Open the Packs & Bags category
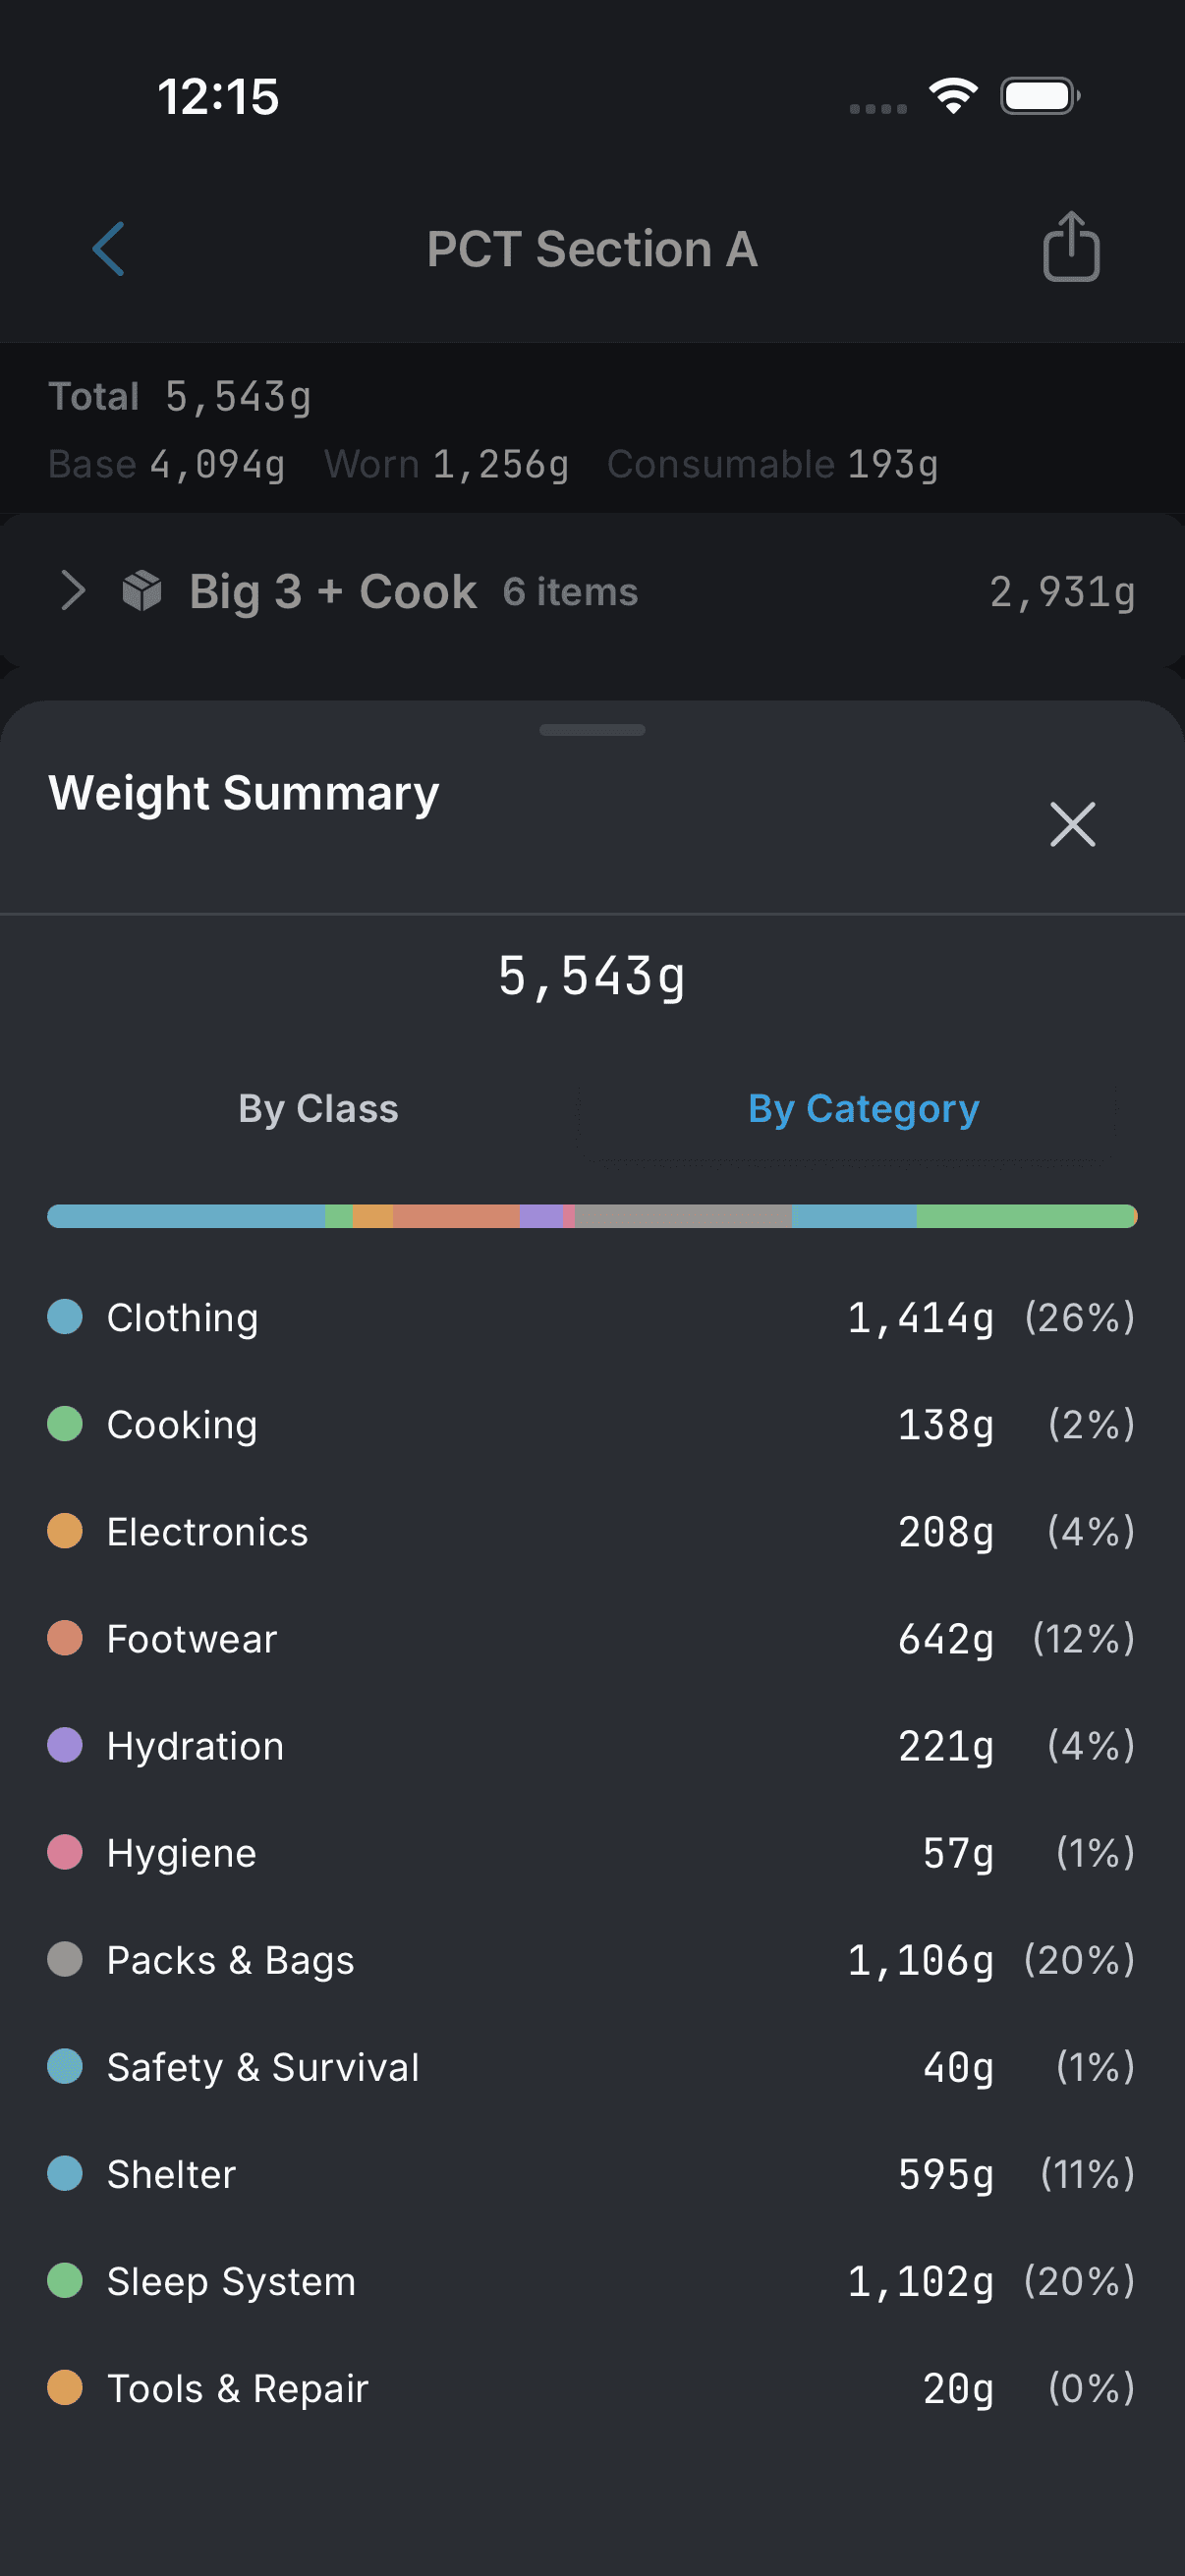The image size is (1185, 2576). [592, 1960]
